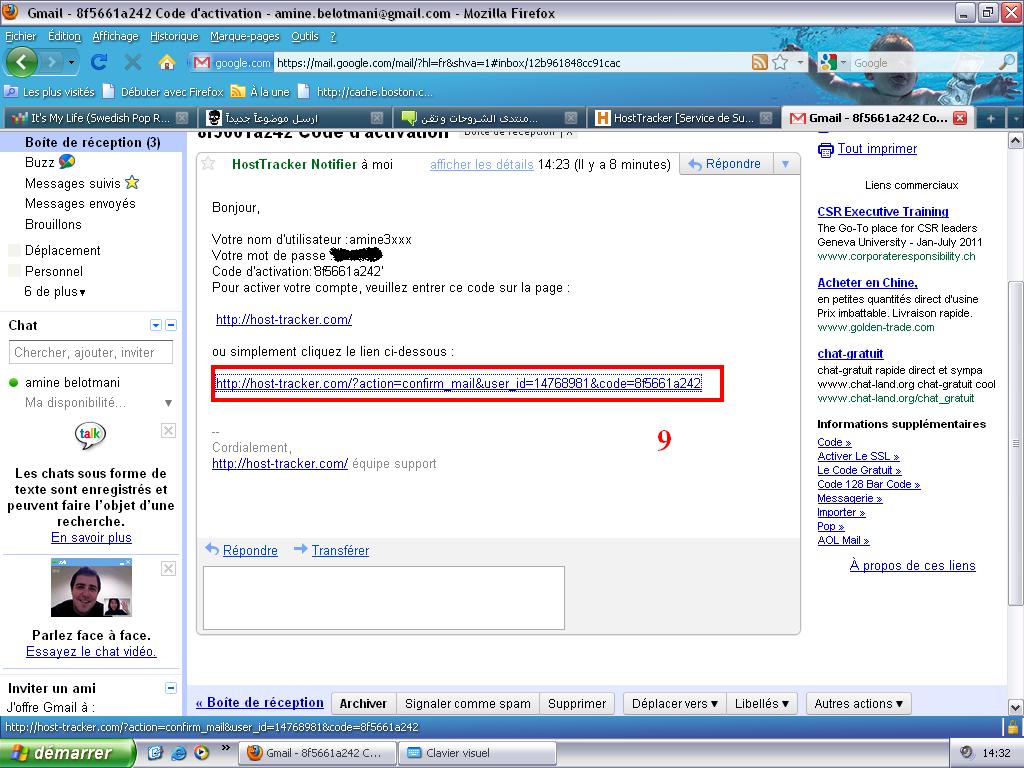This screenshot has width=1024, height=768.
Task: Click the account confirmation link with code
Action: point(458,383)
